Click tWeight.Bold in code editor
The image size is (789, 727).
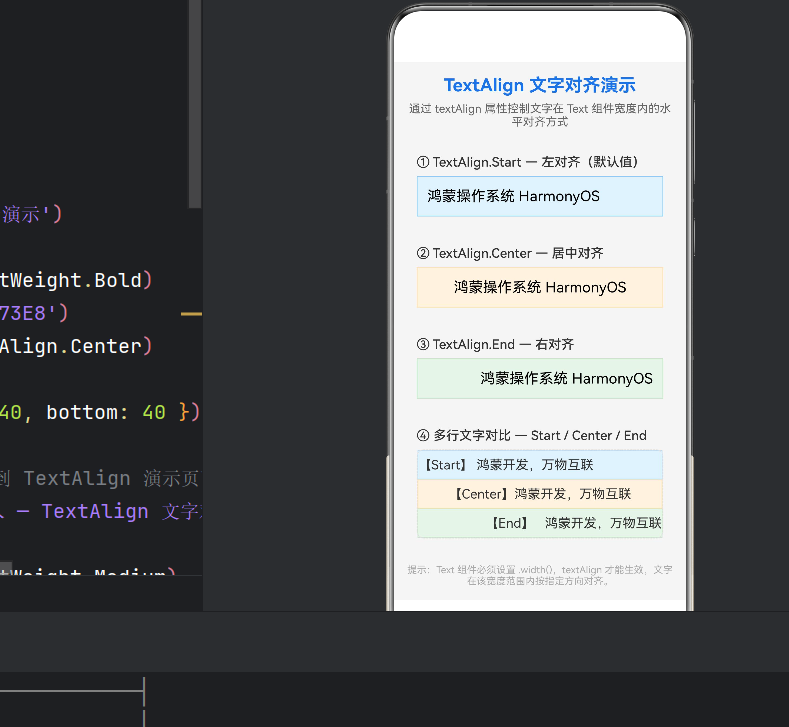tap(75, 280)
